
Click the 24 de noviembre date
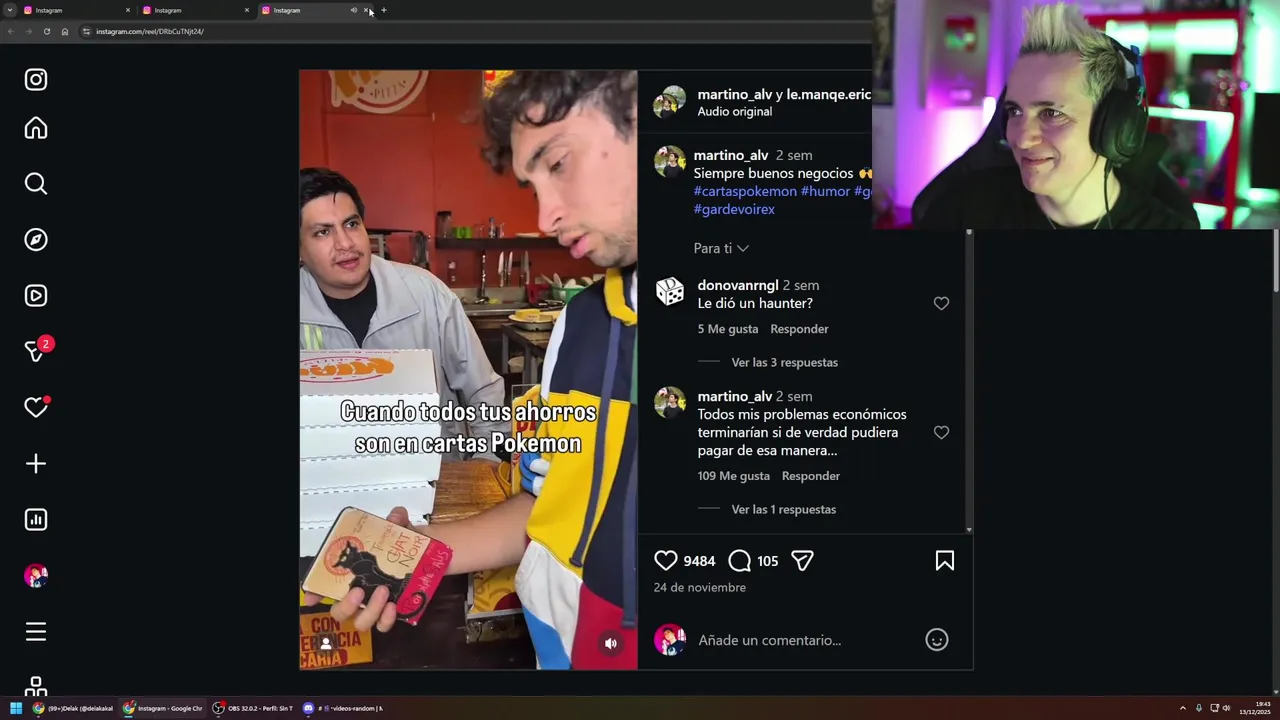pyautogui.click(x=700, y=587)
